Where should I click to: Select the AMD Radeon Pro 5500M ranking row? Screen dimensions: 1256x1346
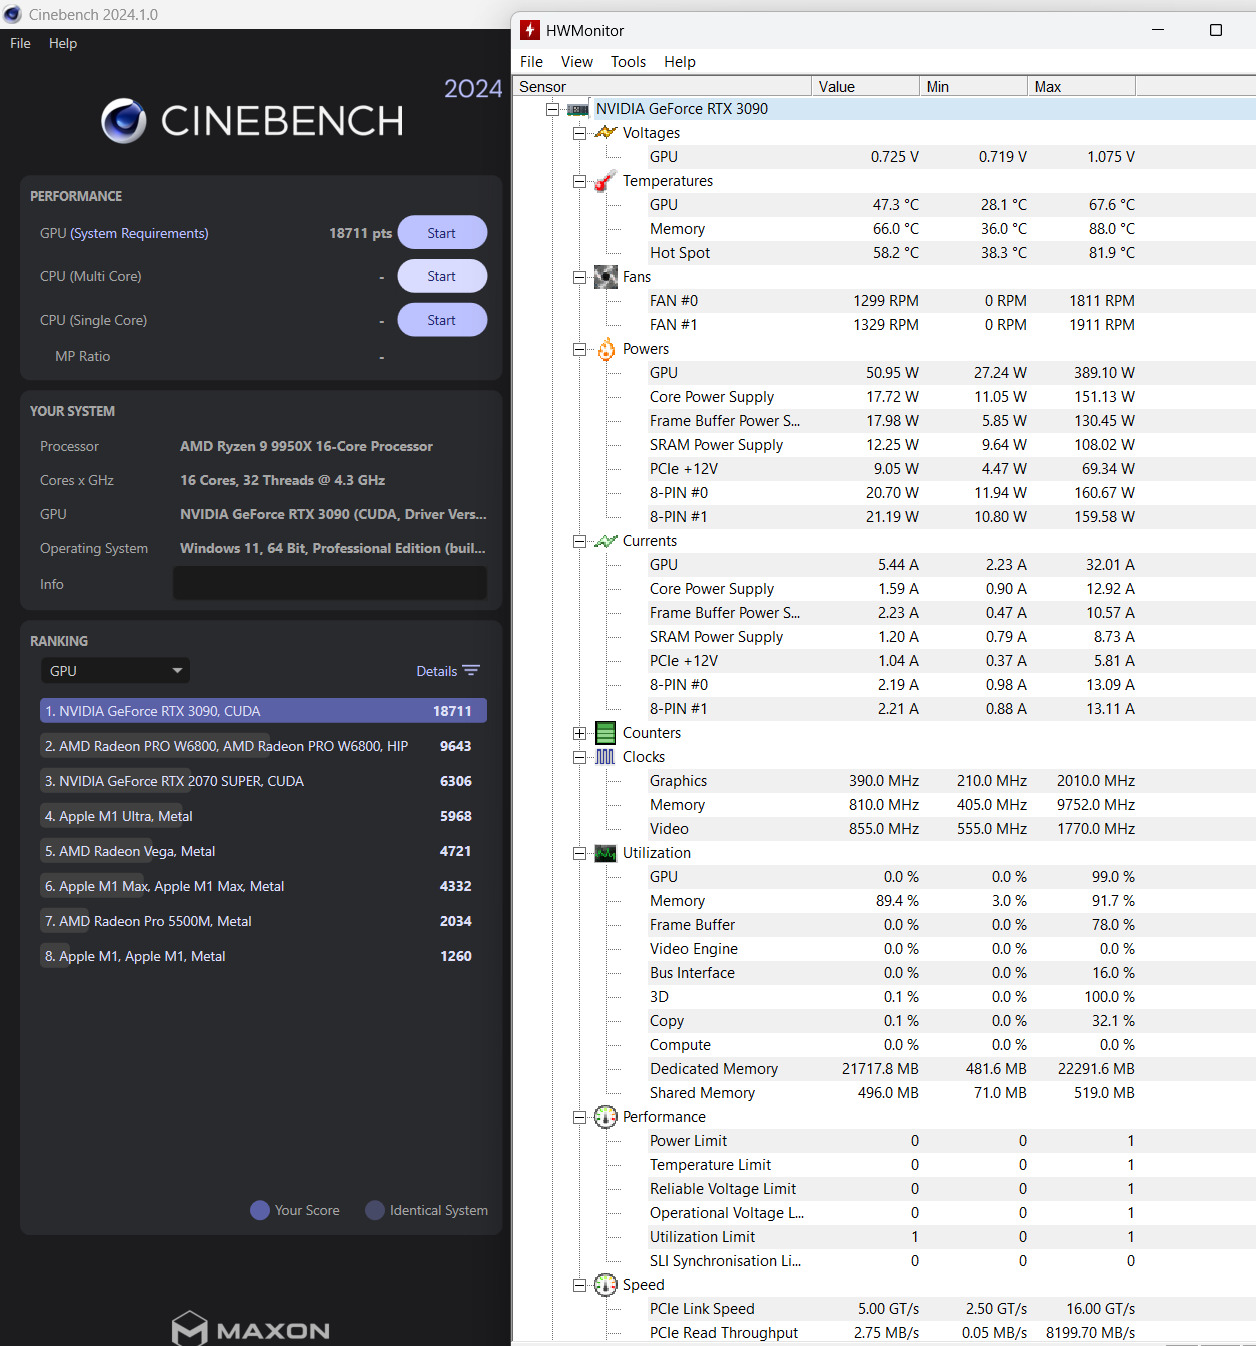(x=263, y=921)
